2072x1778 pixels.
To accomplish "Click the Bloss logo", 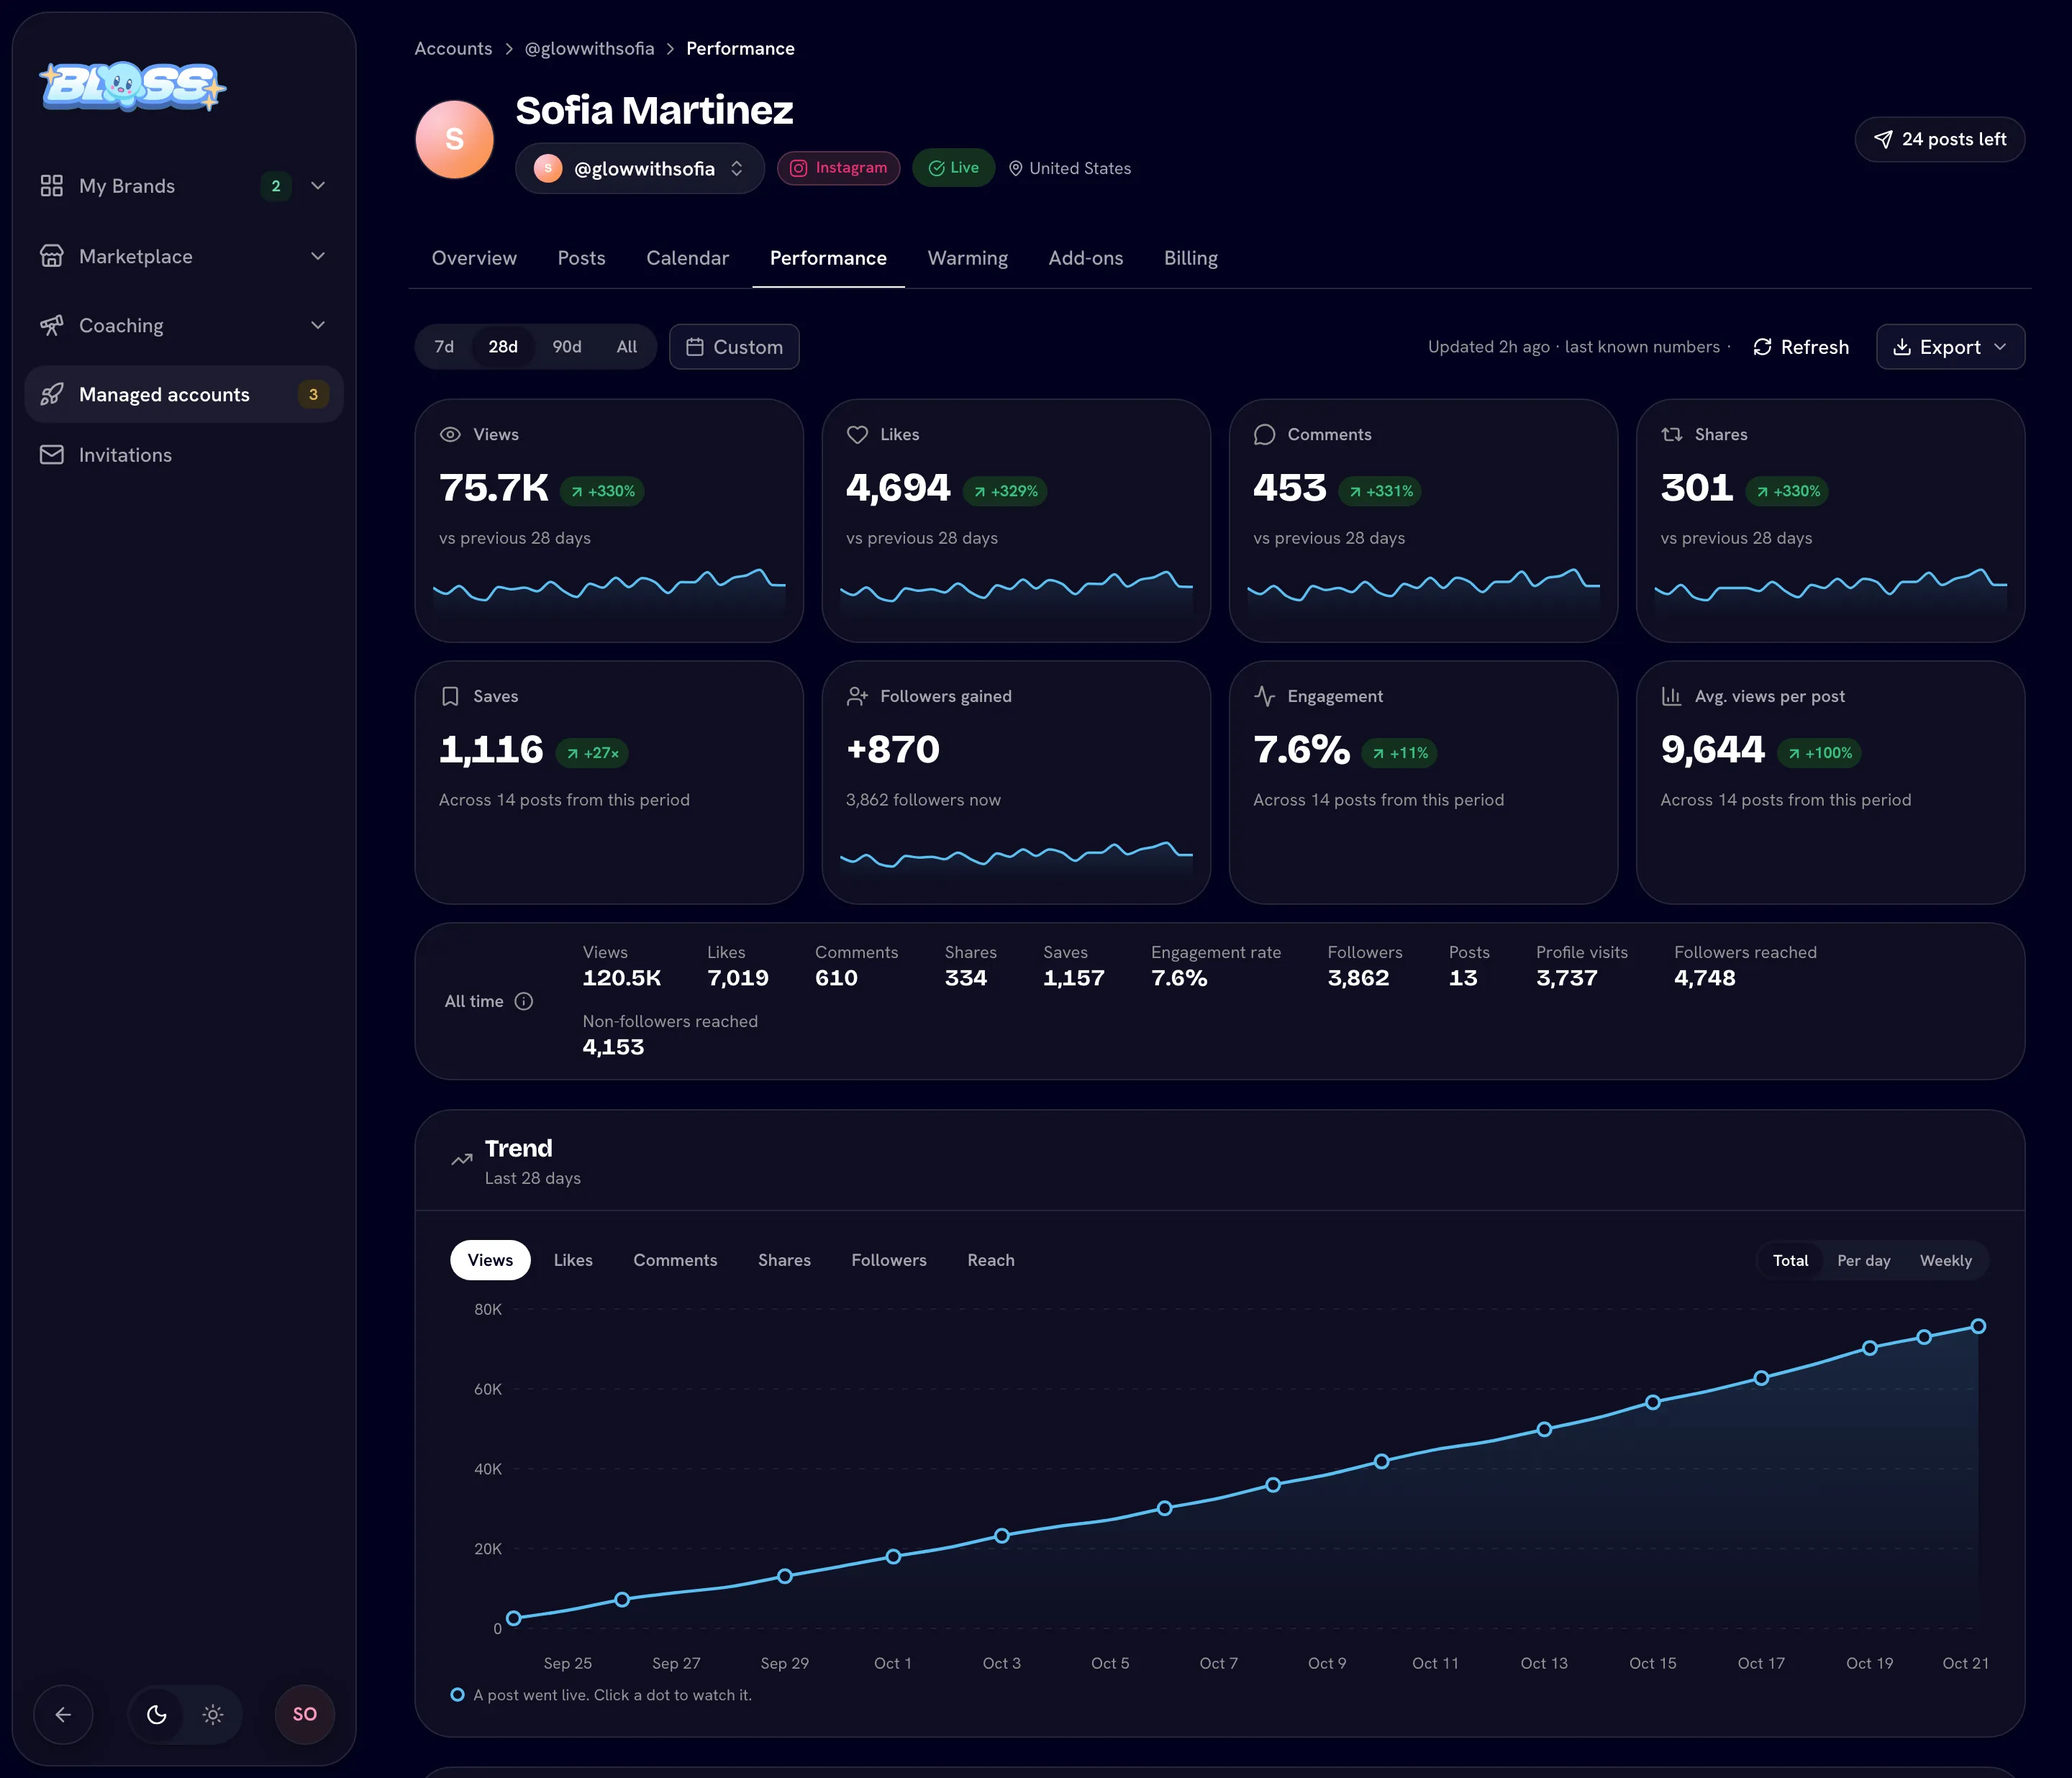I will point(132,86).
